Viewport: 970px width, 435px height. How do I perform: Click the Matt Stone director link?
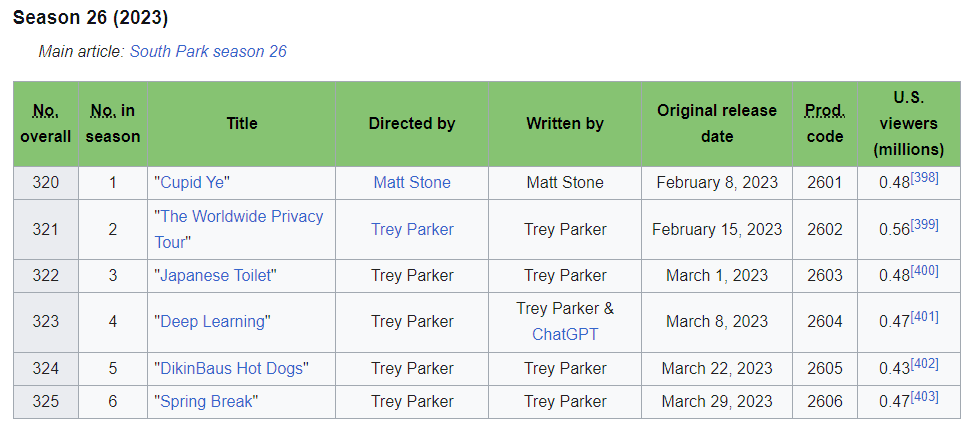click(x=412, y=182)
